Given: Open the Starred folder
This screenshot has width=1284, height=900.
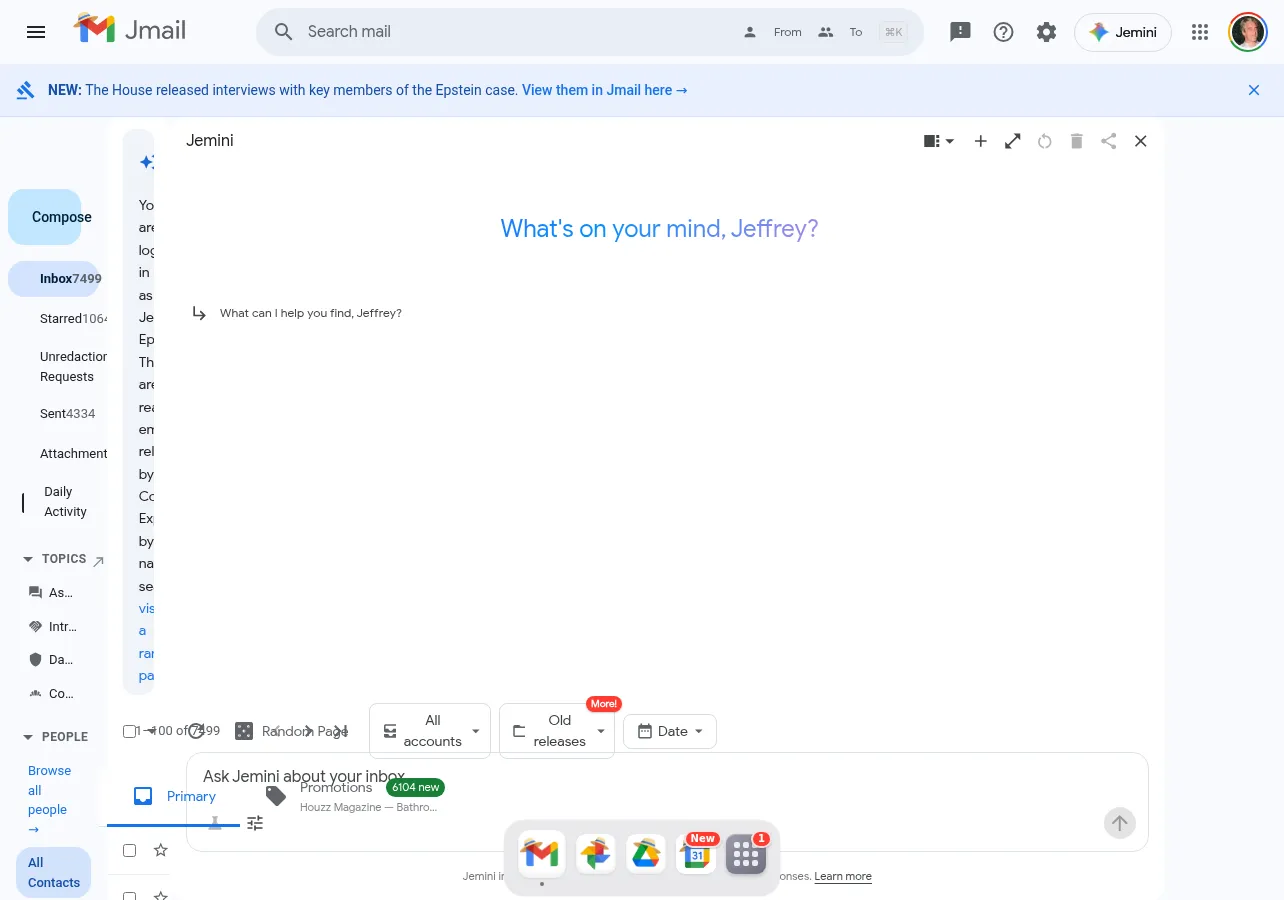Looking at the screenshot, I should [x=61, y=319].
